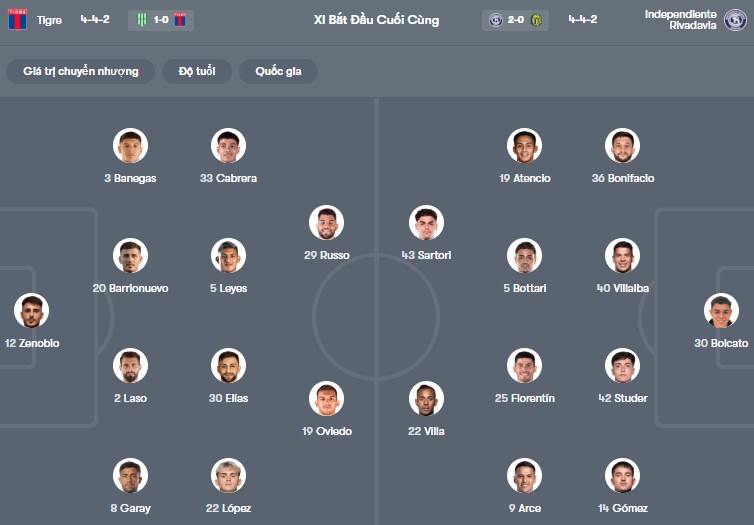Click the Independiente Rivadavia club crest
The height and width of the screenshot is (525, 754).
[735, 20]
